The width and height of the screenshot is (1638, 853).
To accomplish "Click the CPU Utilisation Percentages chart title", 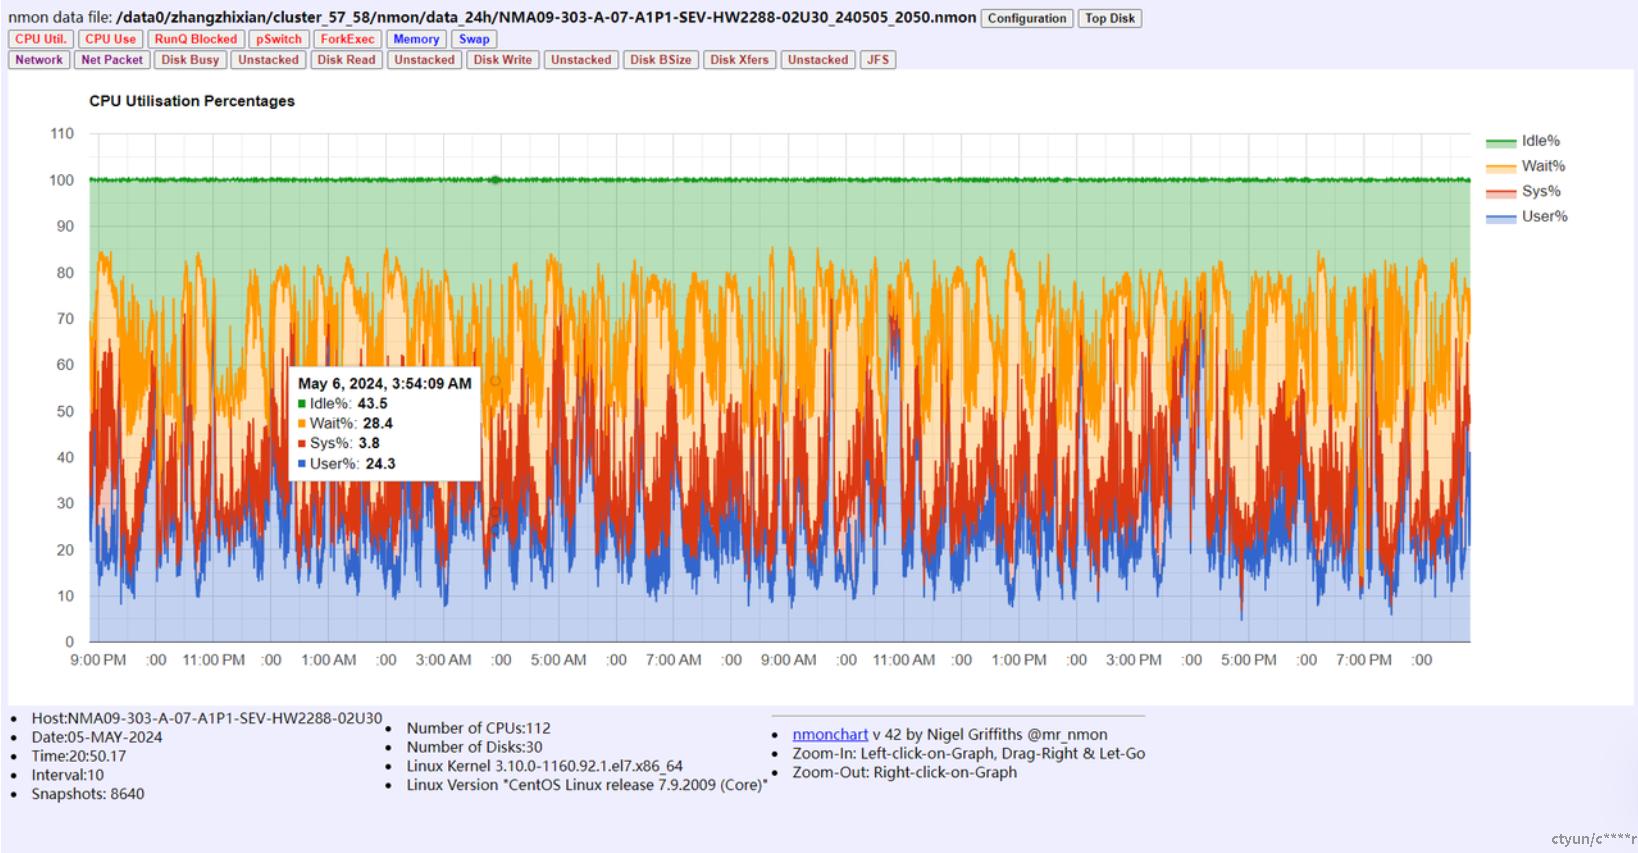I will point(192,101).
